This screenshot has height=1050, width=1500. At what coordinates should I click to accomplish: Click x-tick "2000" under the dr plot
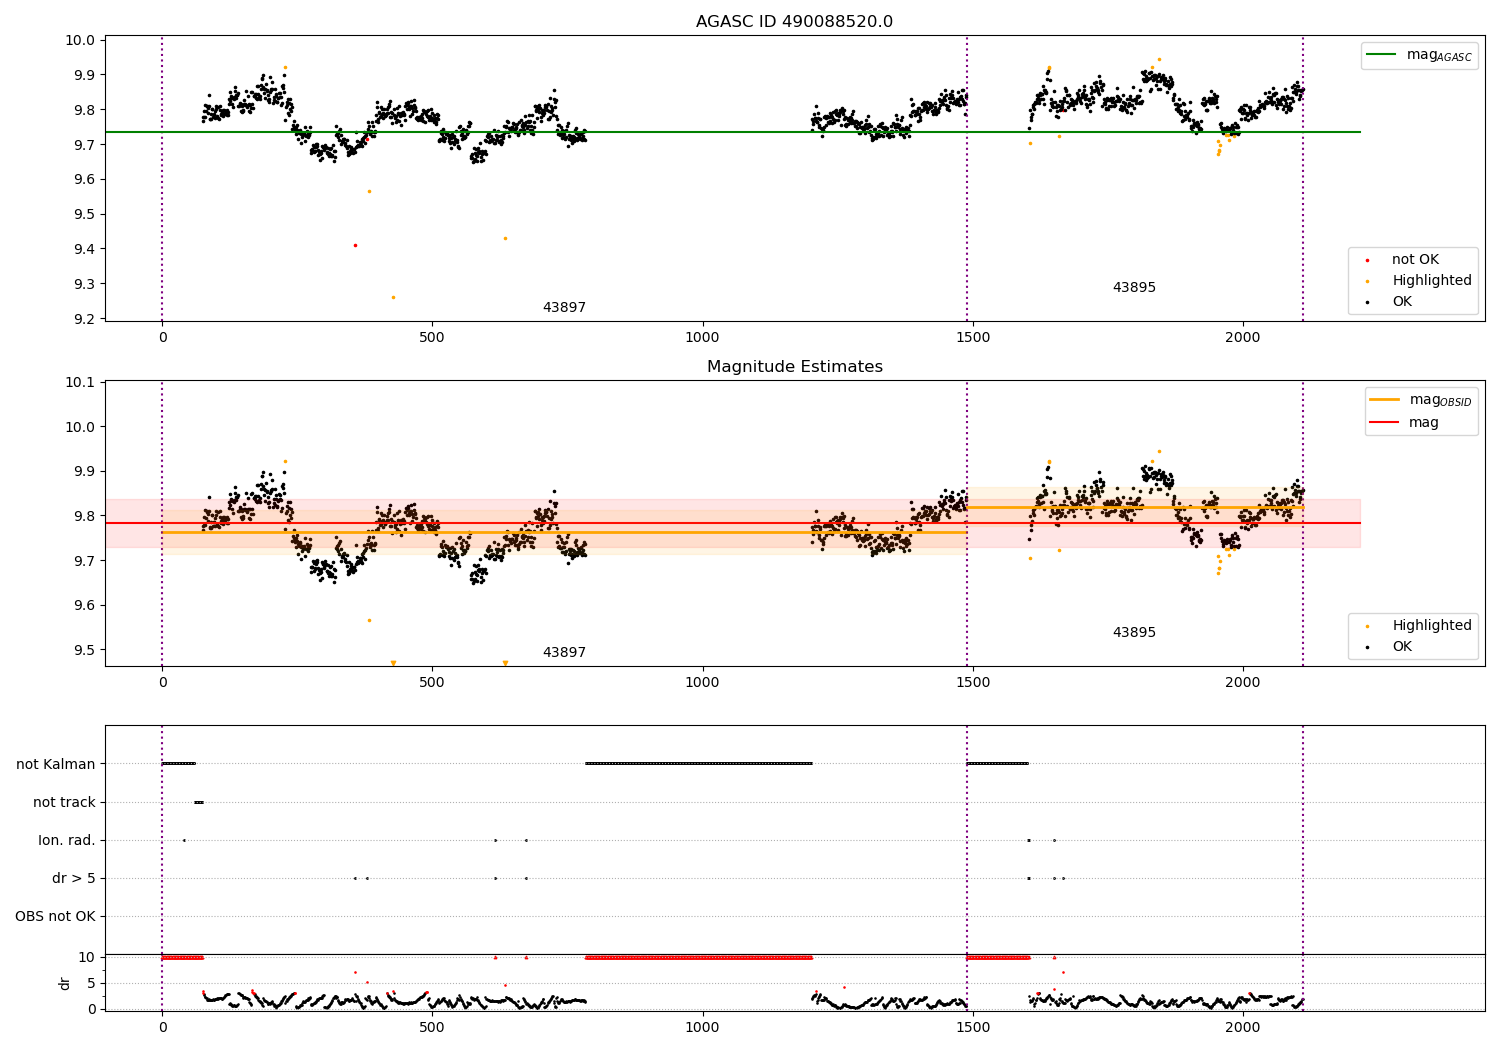pyautogui.click(x=1243, y=1028)
